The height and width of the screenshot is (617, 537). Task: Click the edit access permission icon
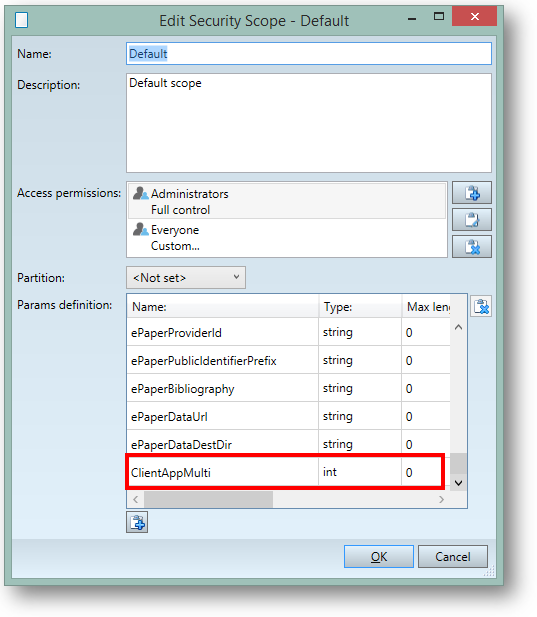(472, 220)
